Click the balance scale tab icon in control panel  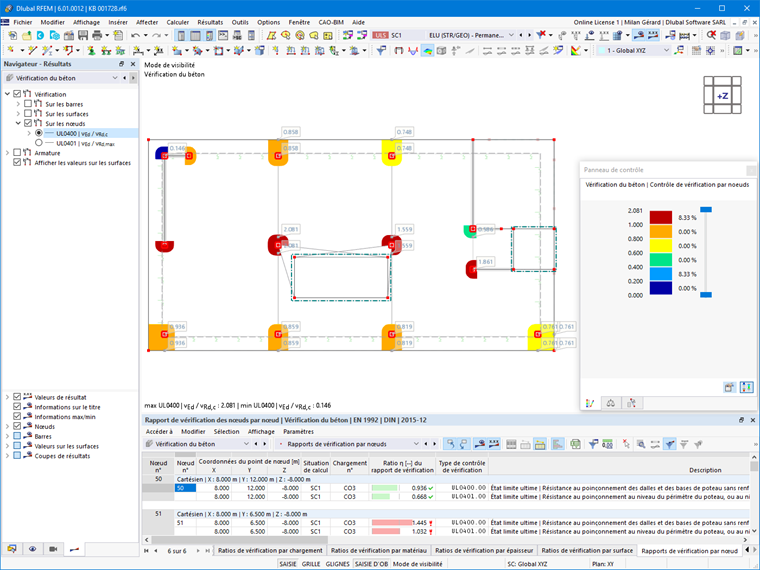coord(611,403)
